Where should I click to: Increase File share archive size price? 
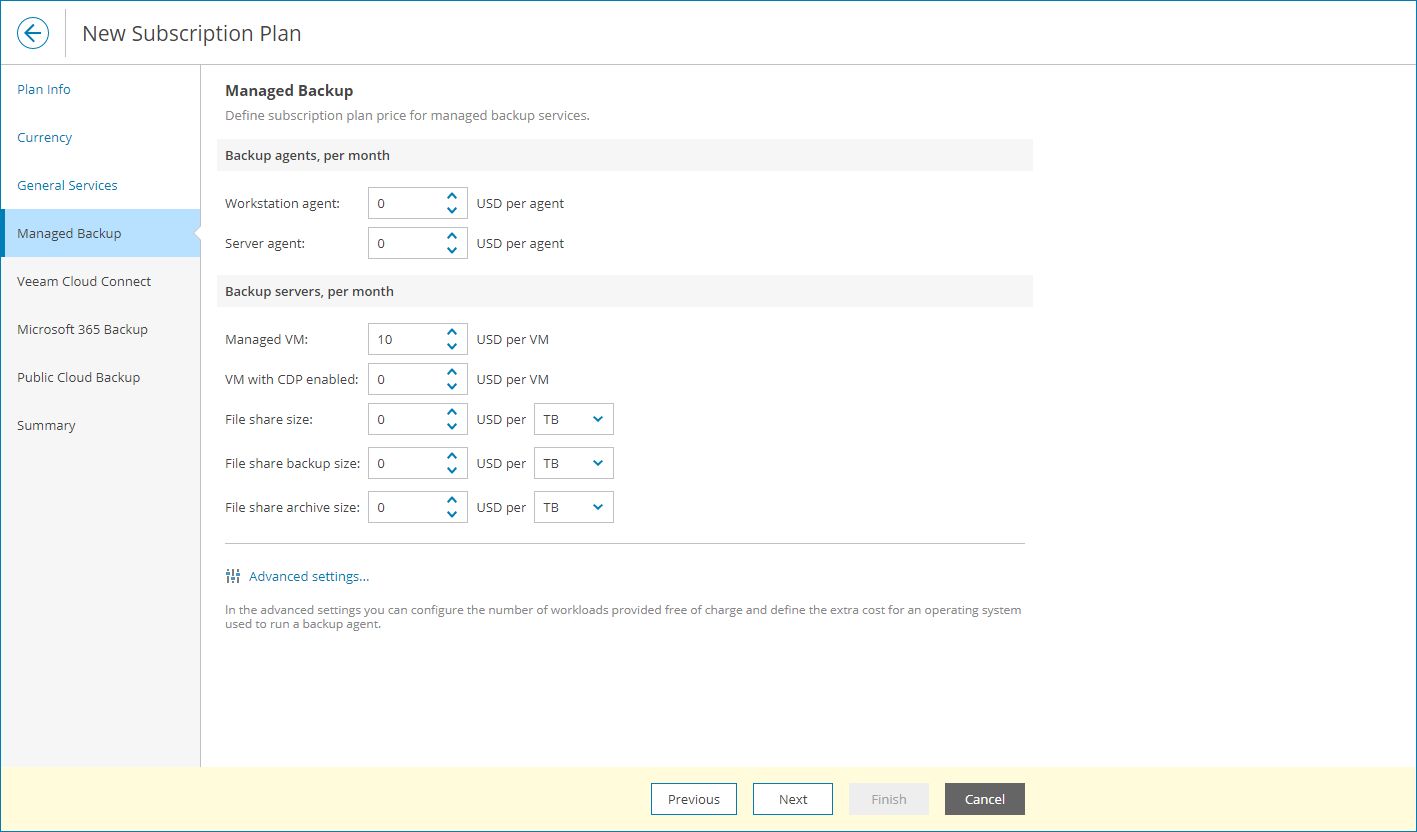point(452,500)
